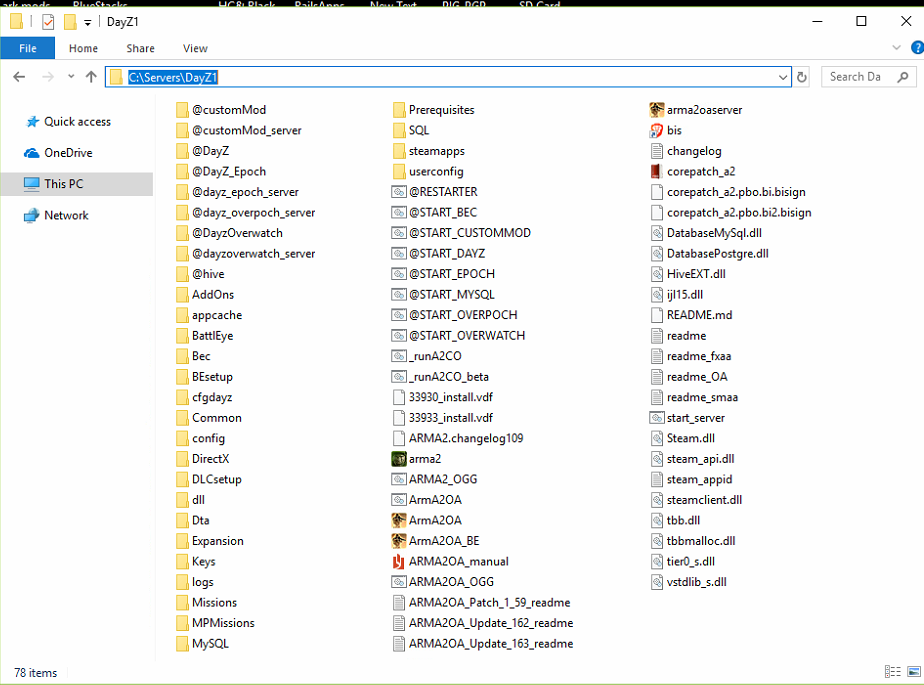Screen dimensions: 924x685
Task: Open the File menu
Action: [28, 48]
